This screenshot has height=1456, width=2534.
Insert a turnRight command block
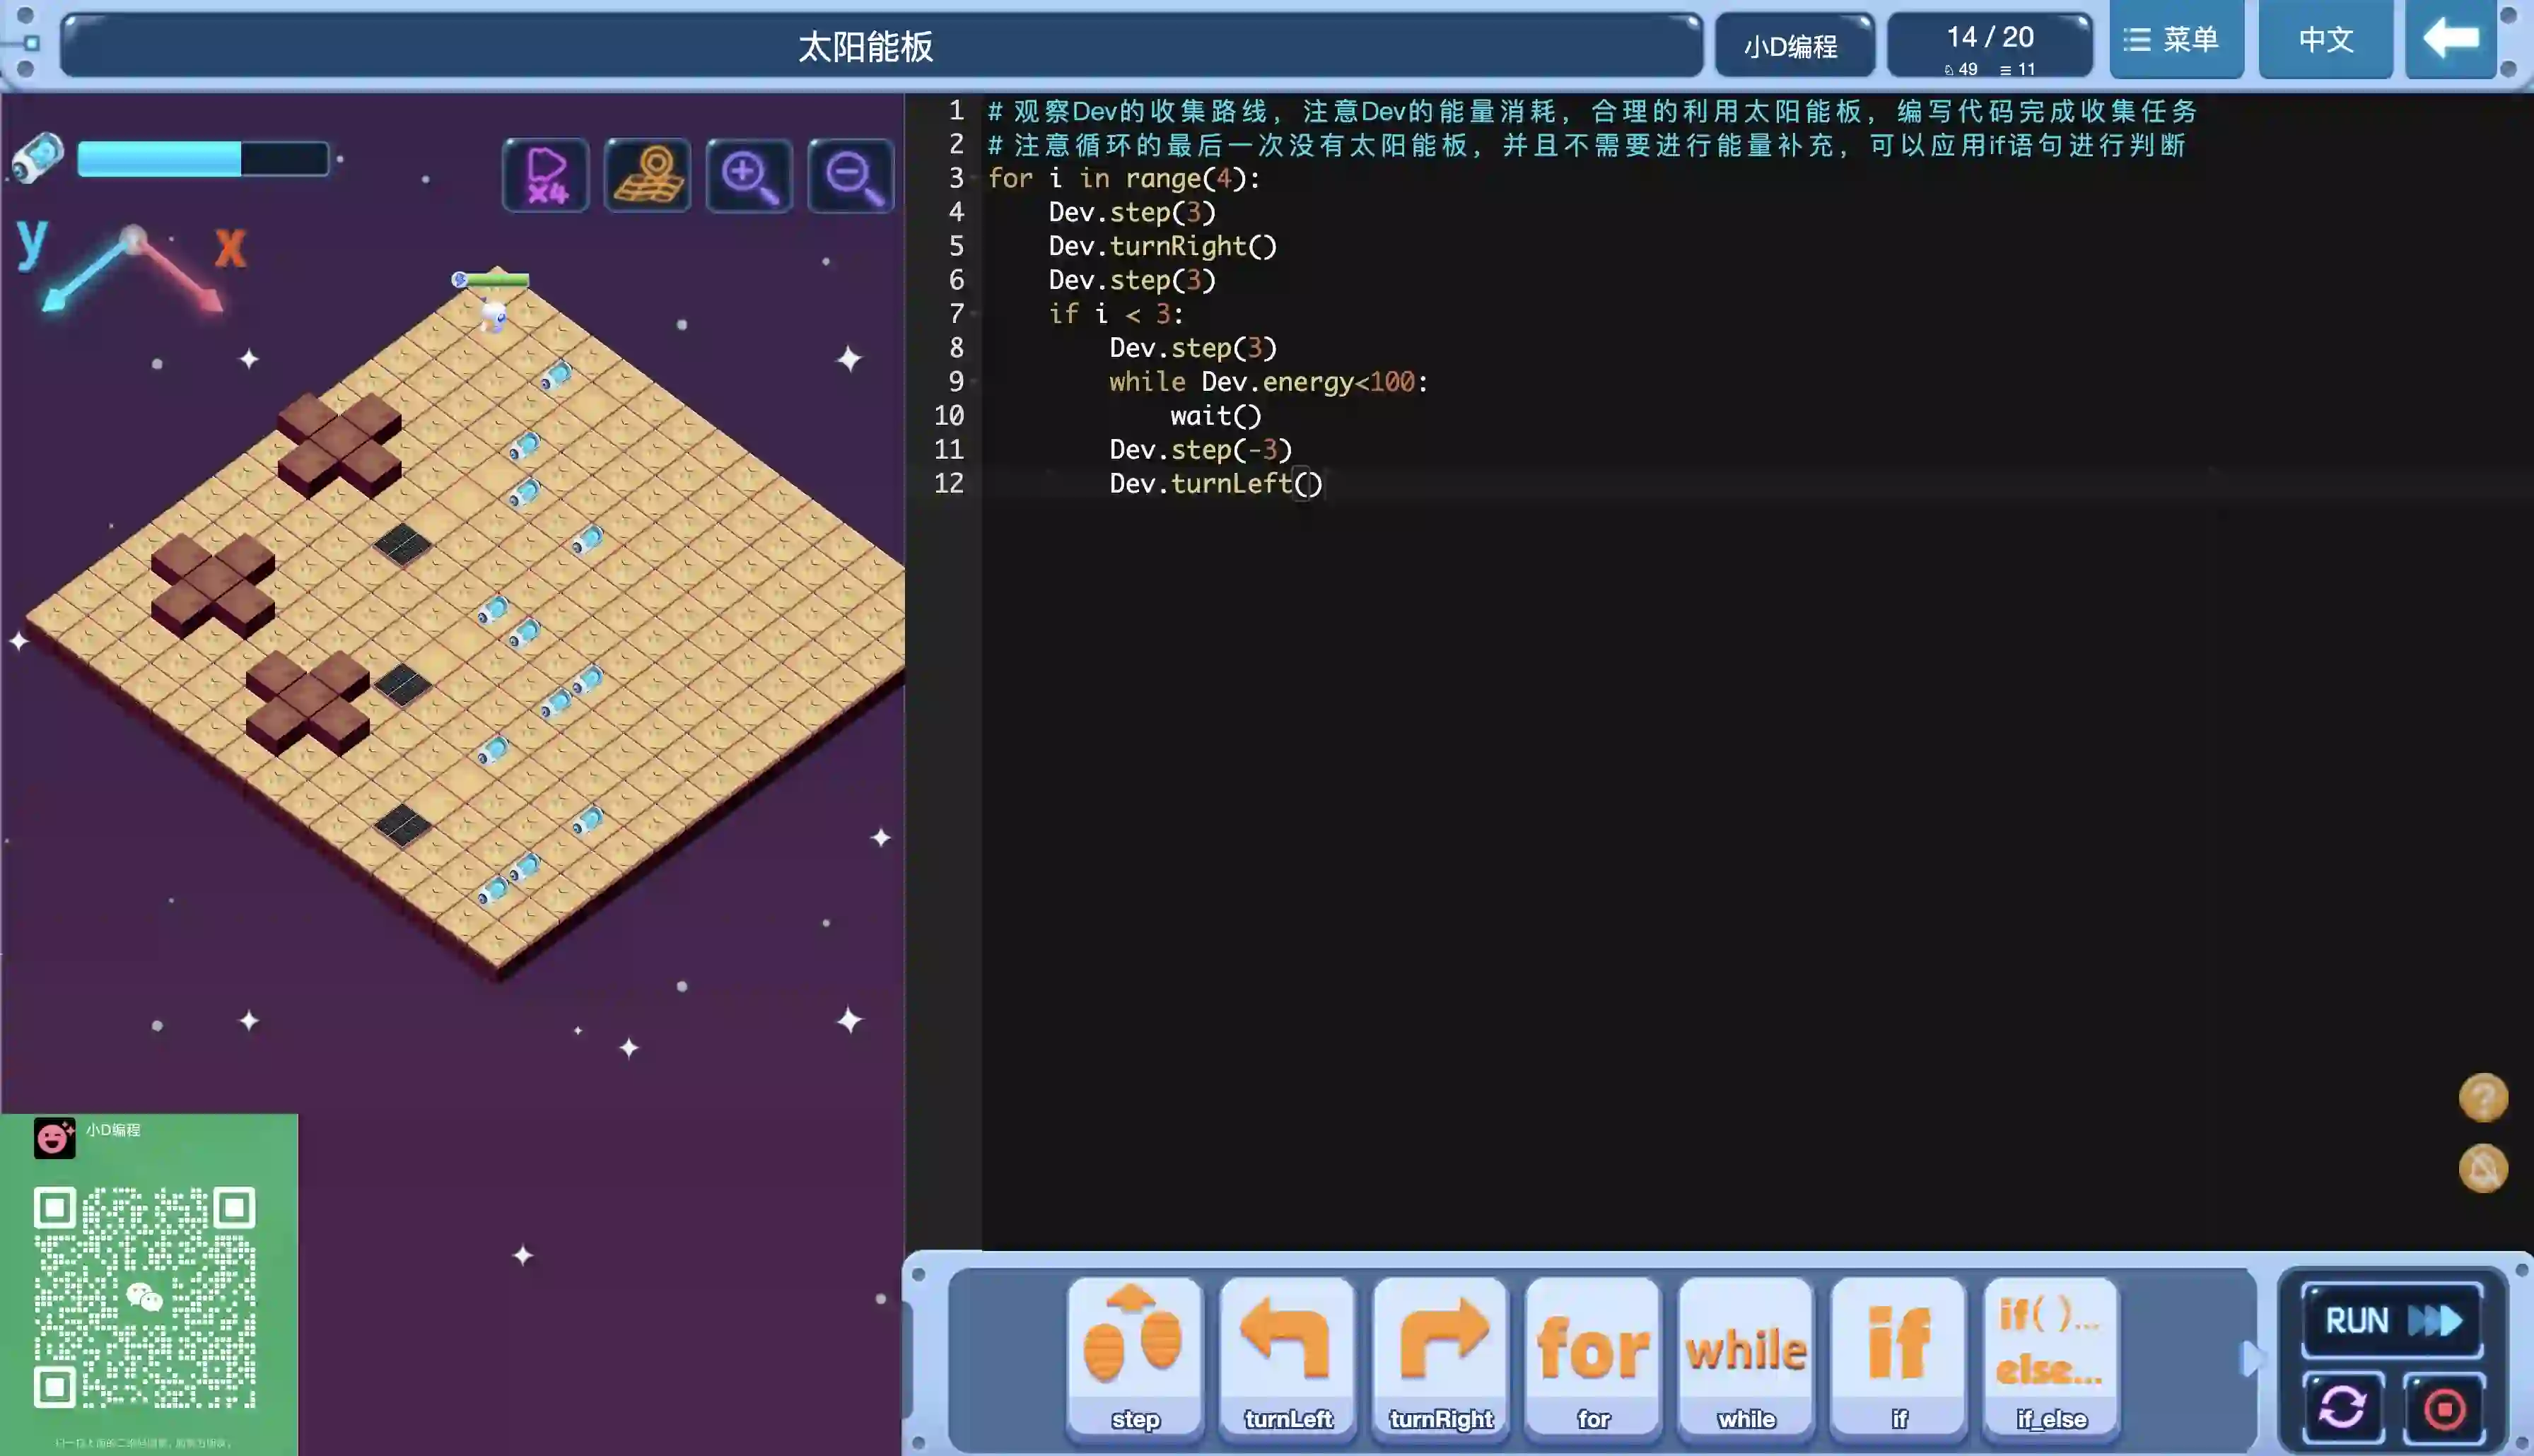point(1440,1356)
